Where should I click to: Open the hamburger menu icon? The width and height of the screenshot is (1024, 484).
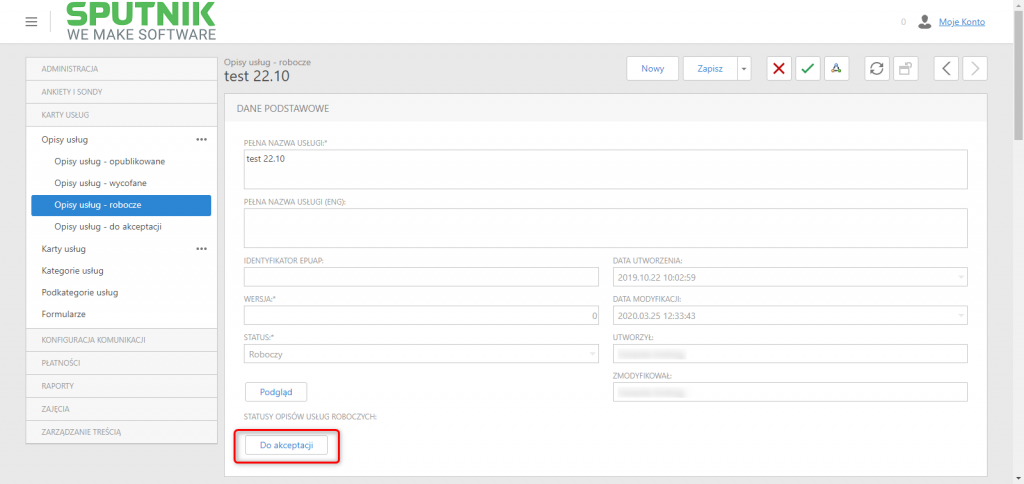(x=31, y=22)
